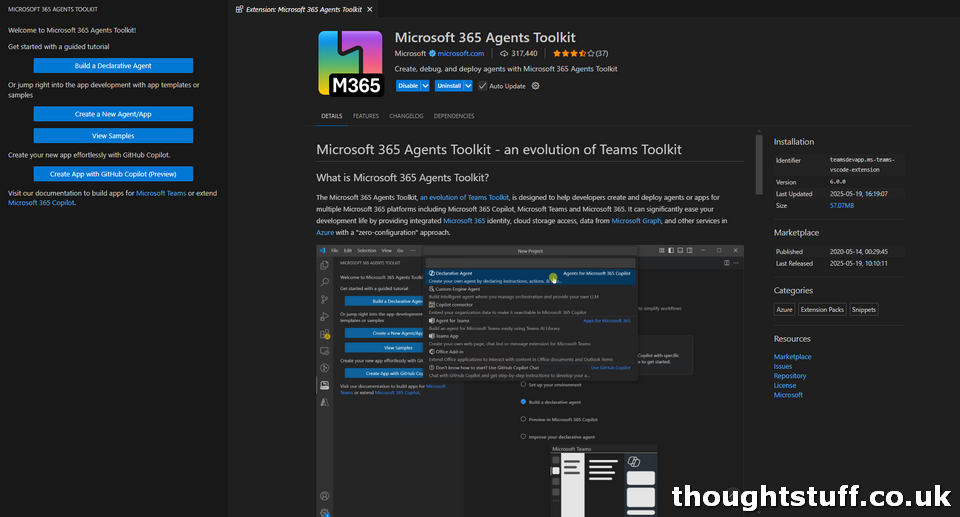Click the Last Released date 2025-05-19, 10:10:11
This screenshot has height=517, width=960.
click(x=858, y=263)
